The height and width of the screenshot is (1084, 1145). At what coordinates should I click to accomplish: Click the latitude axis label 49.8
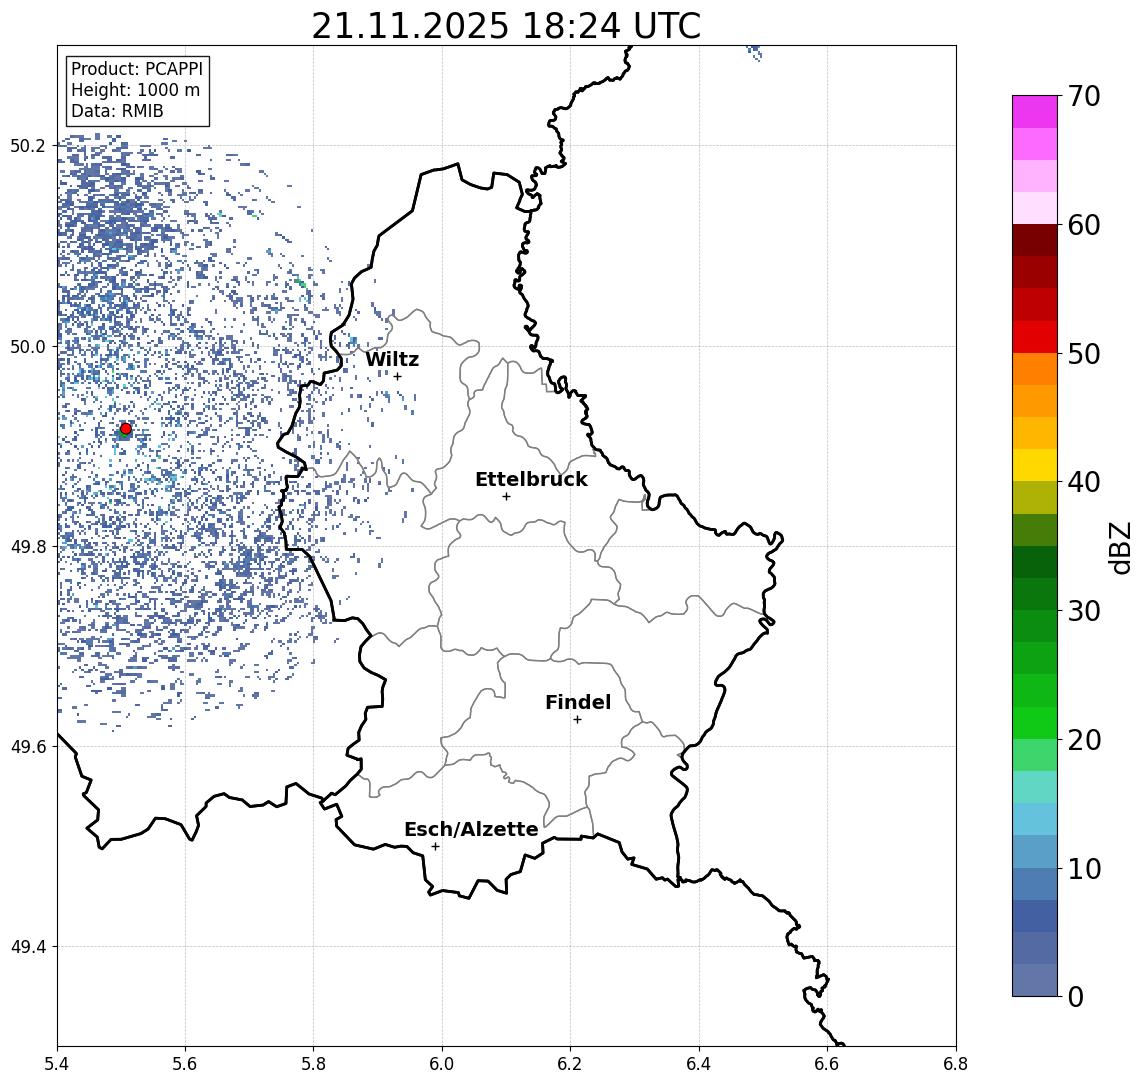(x=28, y=546)
